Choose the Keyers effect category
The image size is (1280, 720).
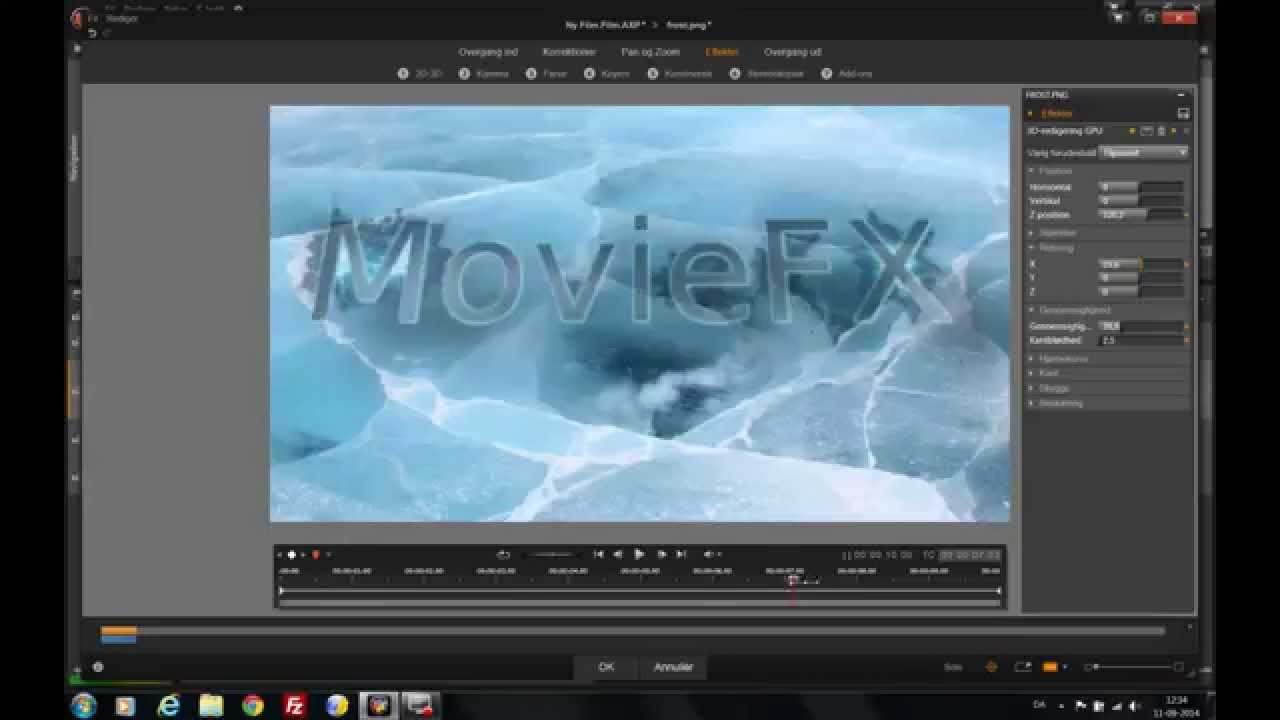coord(608,74)
